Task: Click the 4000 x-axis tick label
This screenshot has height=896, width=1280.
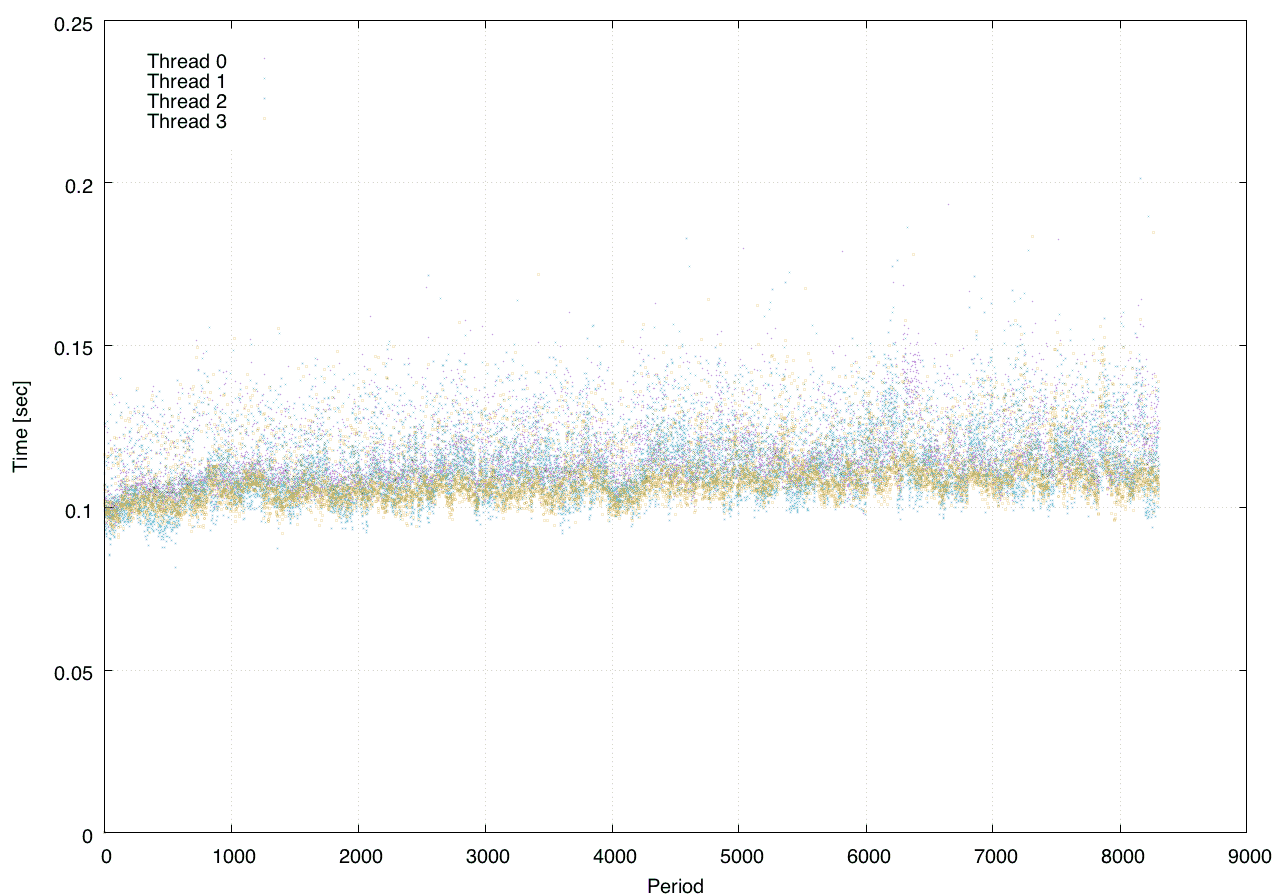Action: [612, 856]
